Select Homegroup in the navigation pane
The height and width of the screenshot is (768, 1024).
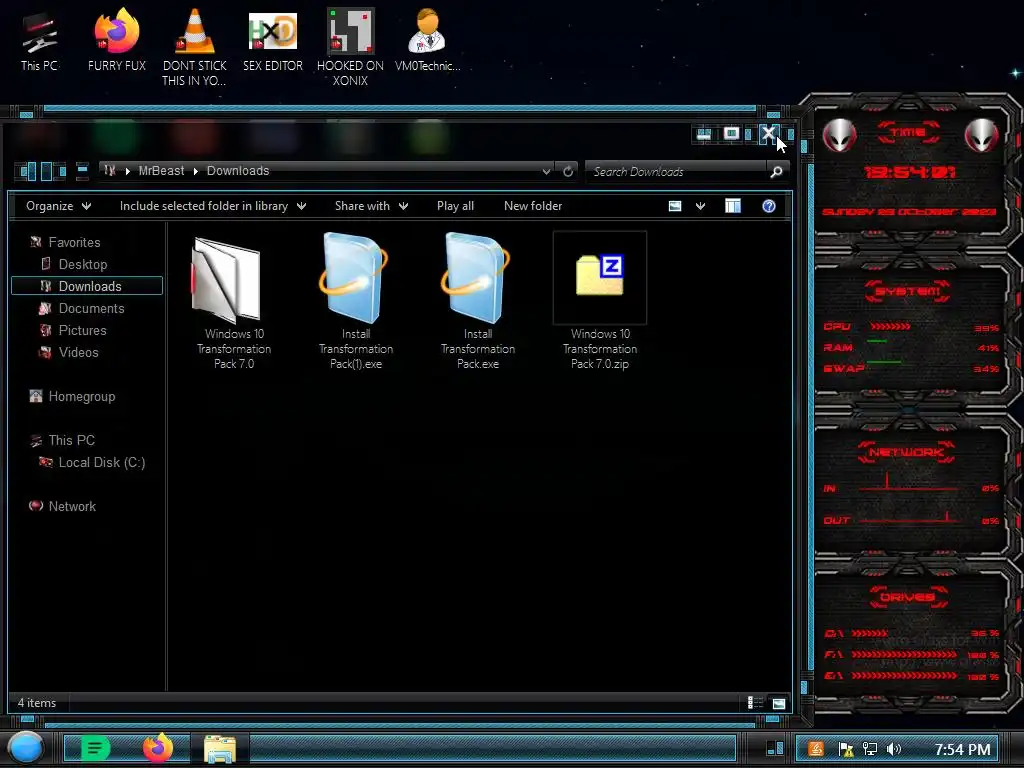(81, 396)
